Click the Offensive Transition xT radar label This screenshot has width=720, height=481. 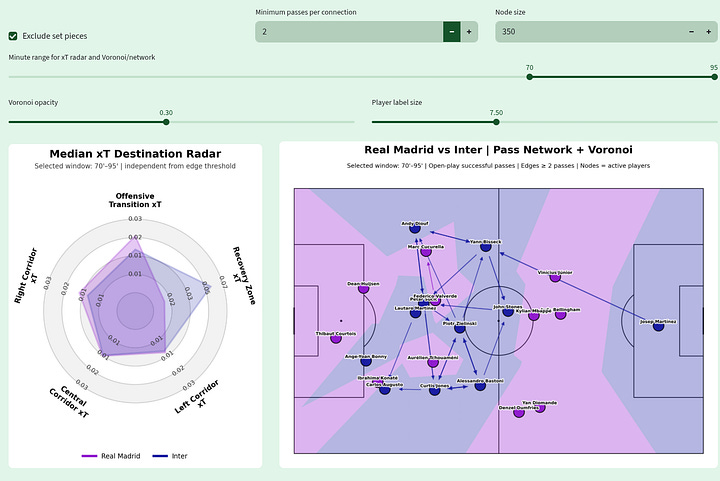[135, 200]
